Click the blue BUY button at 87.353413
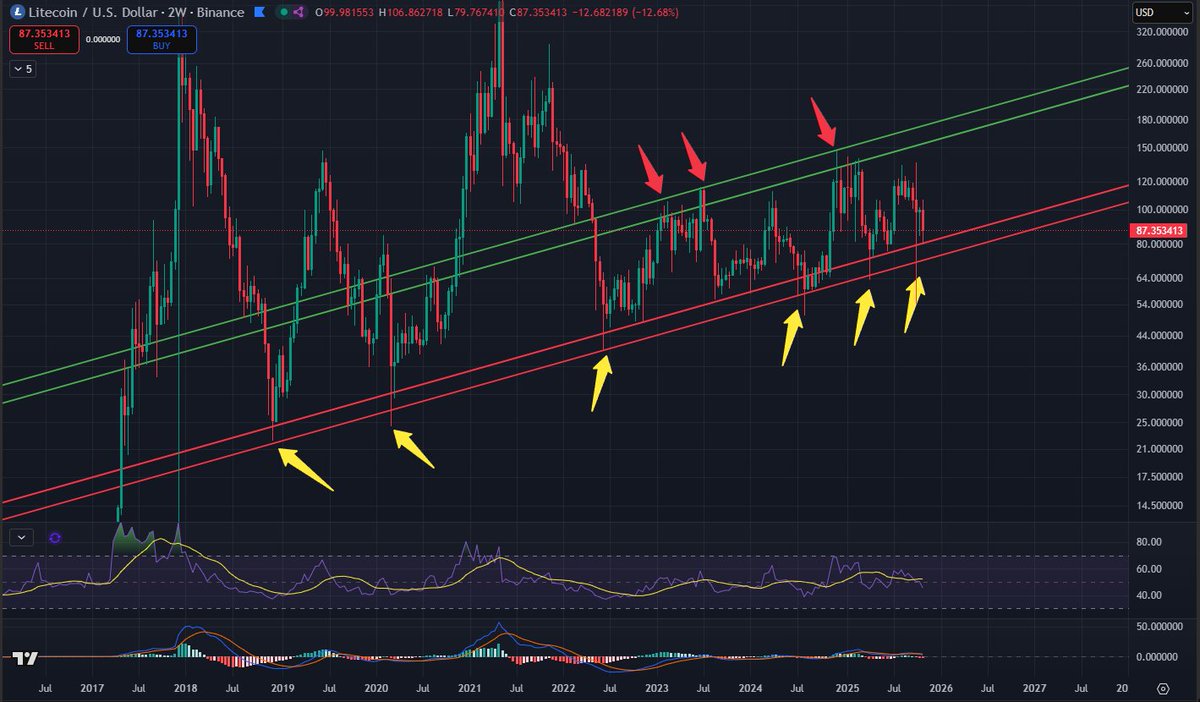 click(163, 40)
